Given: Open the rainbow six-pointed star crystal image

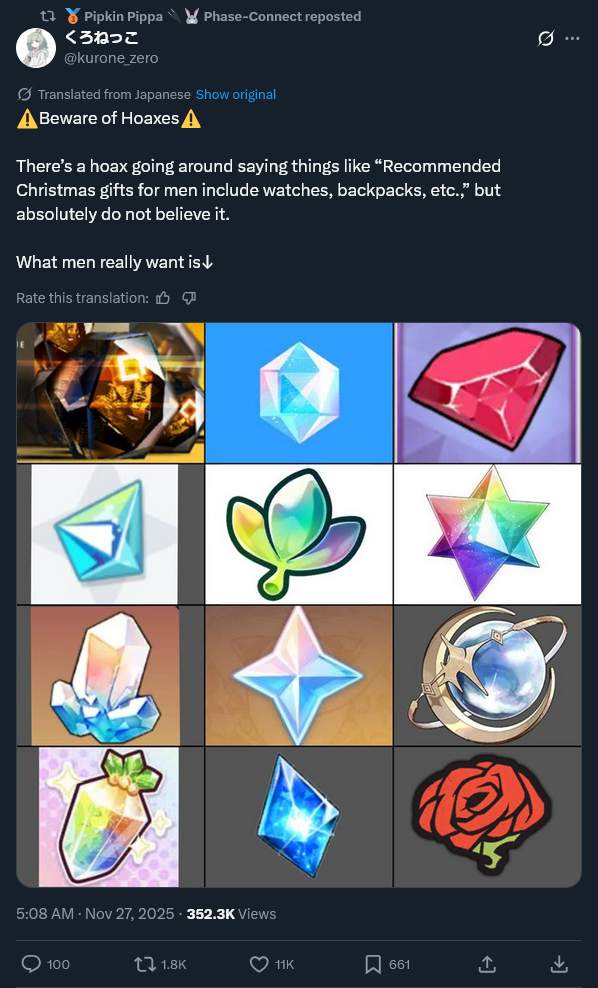Looking at the screenshot, I should coord(488,534).
